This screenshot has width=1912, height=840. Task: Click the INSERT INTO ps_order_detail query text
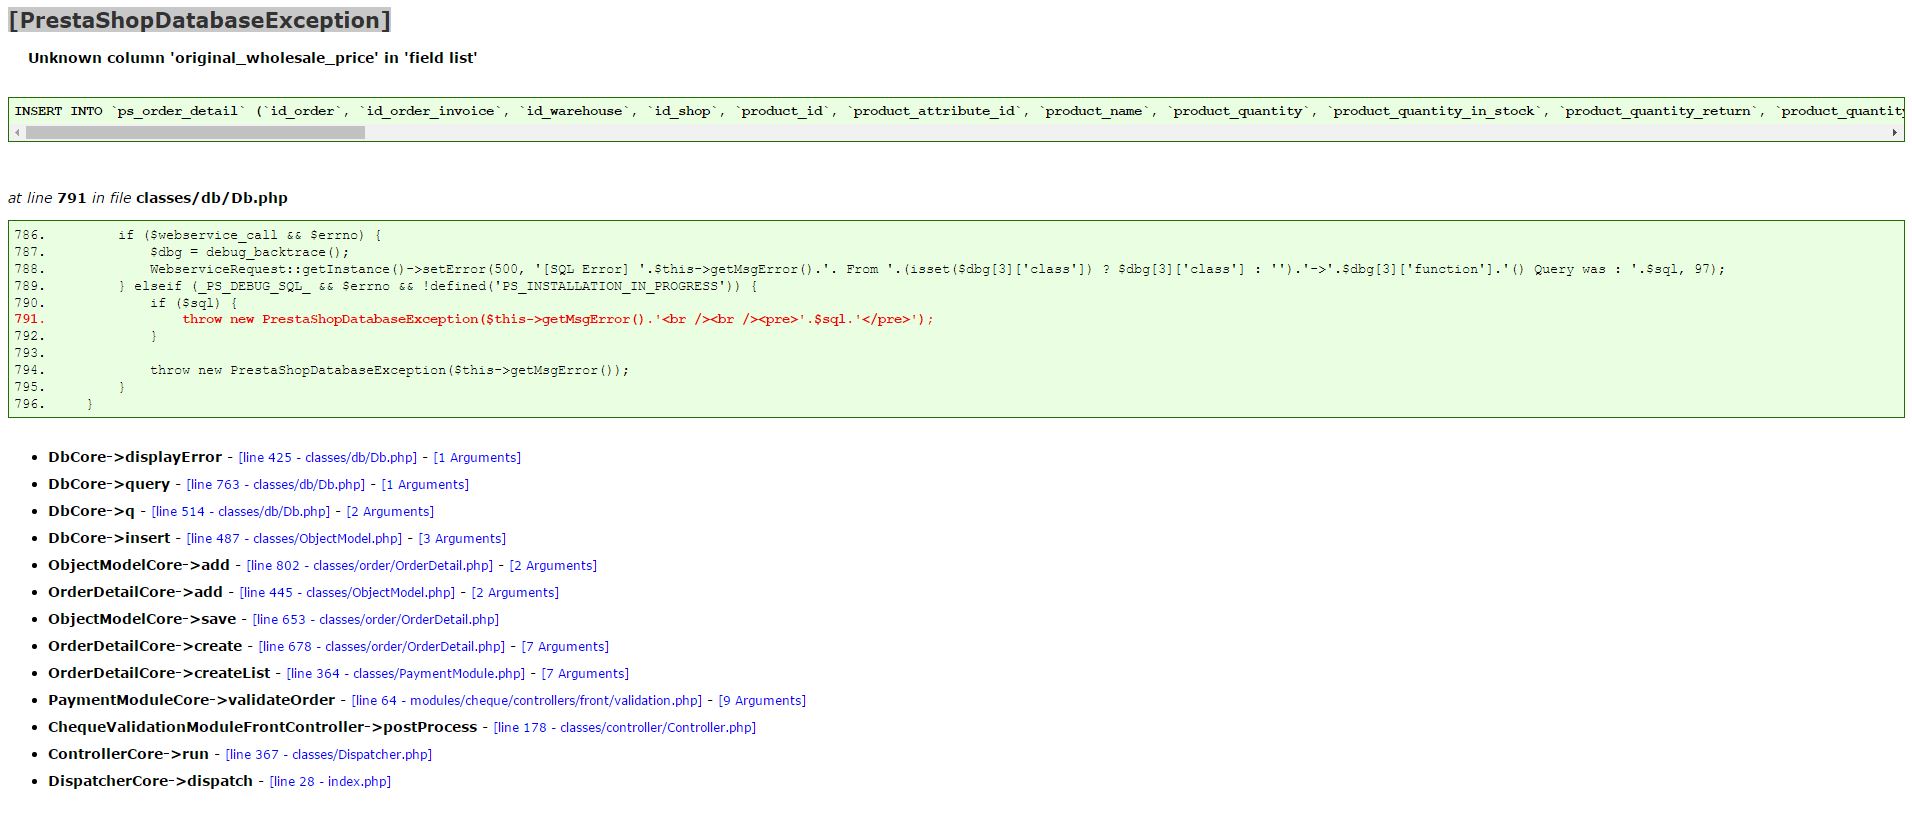coord(958,111)
